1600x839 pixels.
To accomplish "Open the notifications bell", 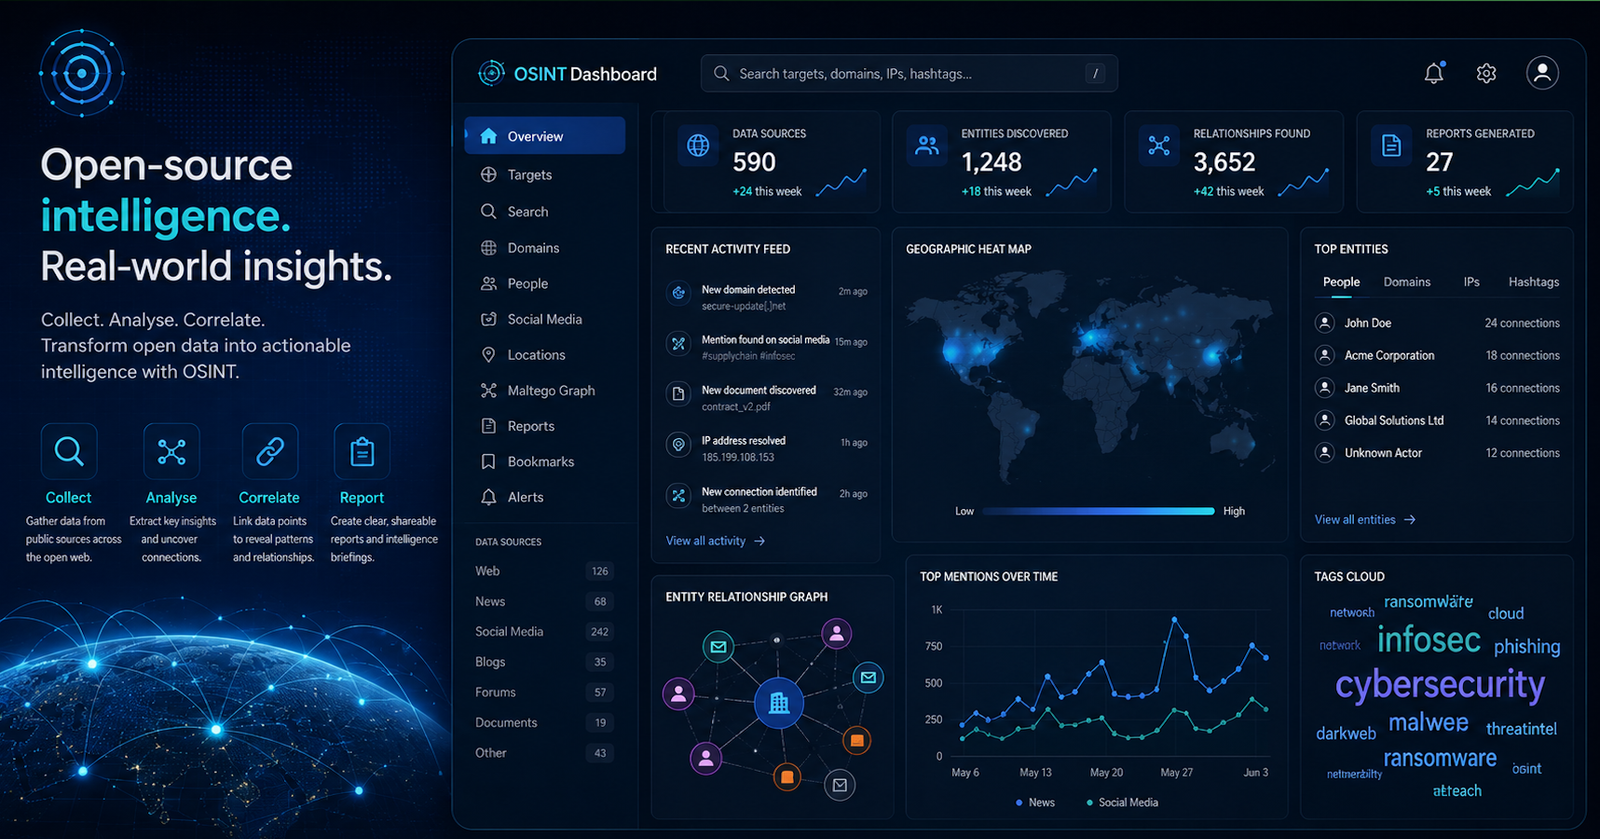I will tap(1434, 73).
